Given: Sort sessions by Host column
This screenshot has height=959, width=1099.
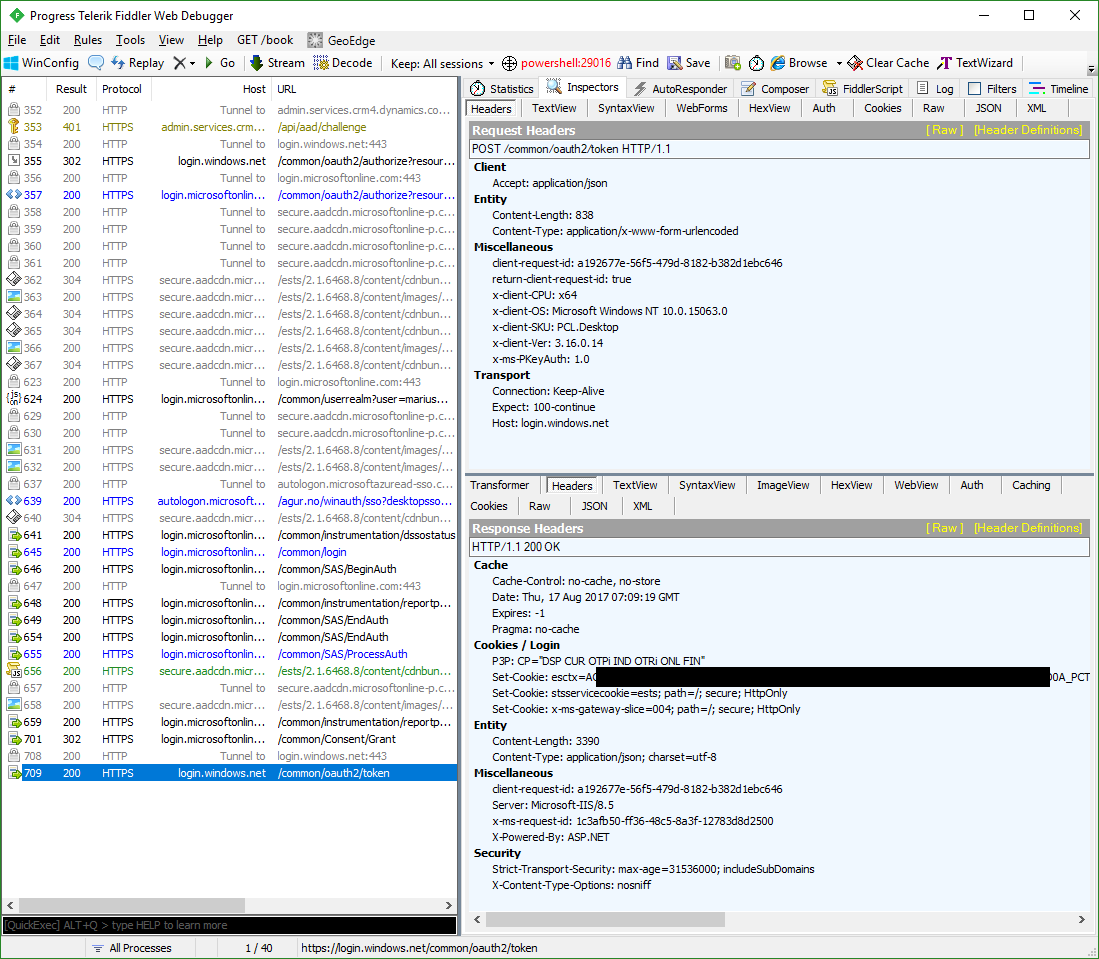Looking at the screenshot, I should tap(210, 89).
